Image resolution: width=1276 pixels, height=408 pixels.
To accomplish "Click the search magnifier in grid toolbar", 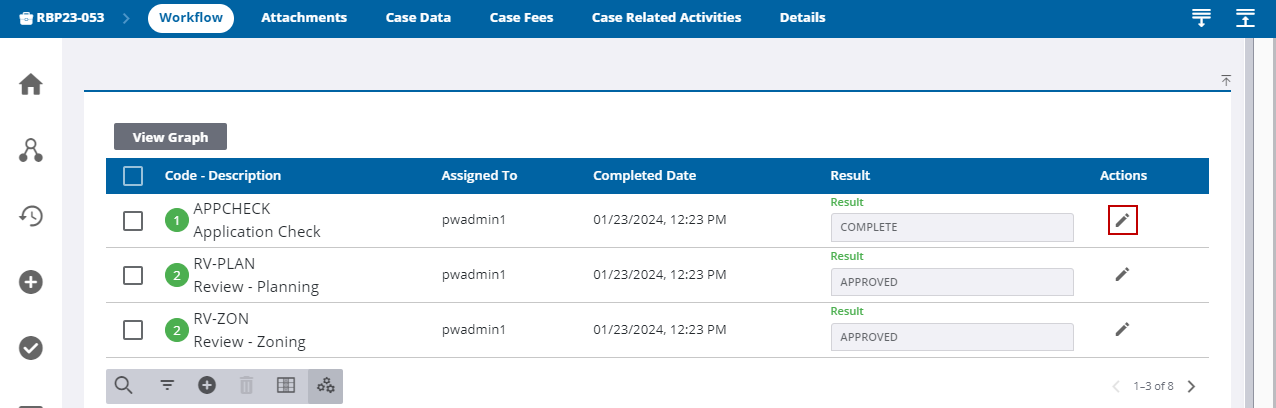I will pos(124,385).
